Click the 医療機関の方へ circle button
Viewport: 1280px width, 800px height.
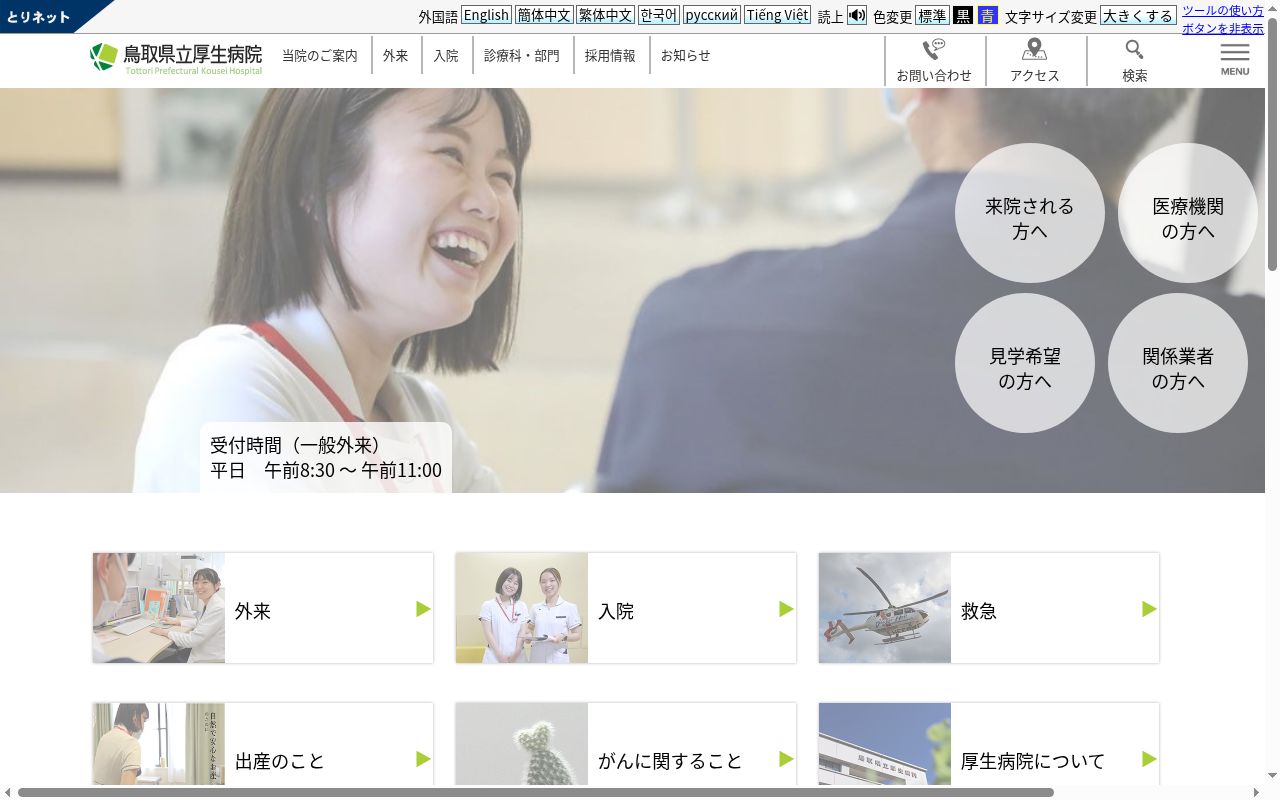tap(1188, 213)
